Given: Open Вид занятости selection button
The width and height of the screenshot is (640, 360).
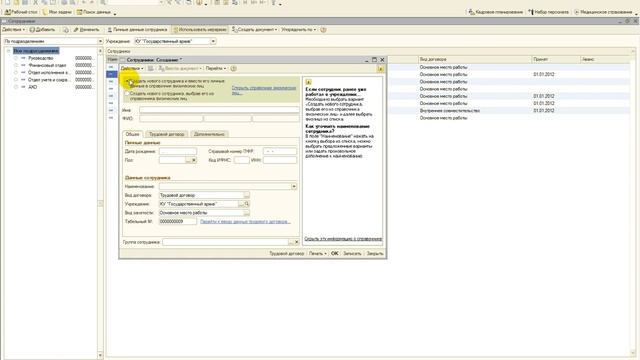Looking at the screenshot, I should tap(247, 213).
